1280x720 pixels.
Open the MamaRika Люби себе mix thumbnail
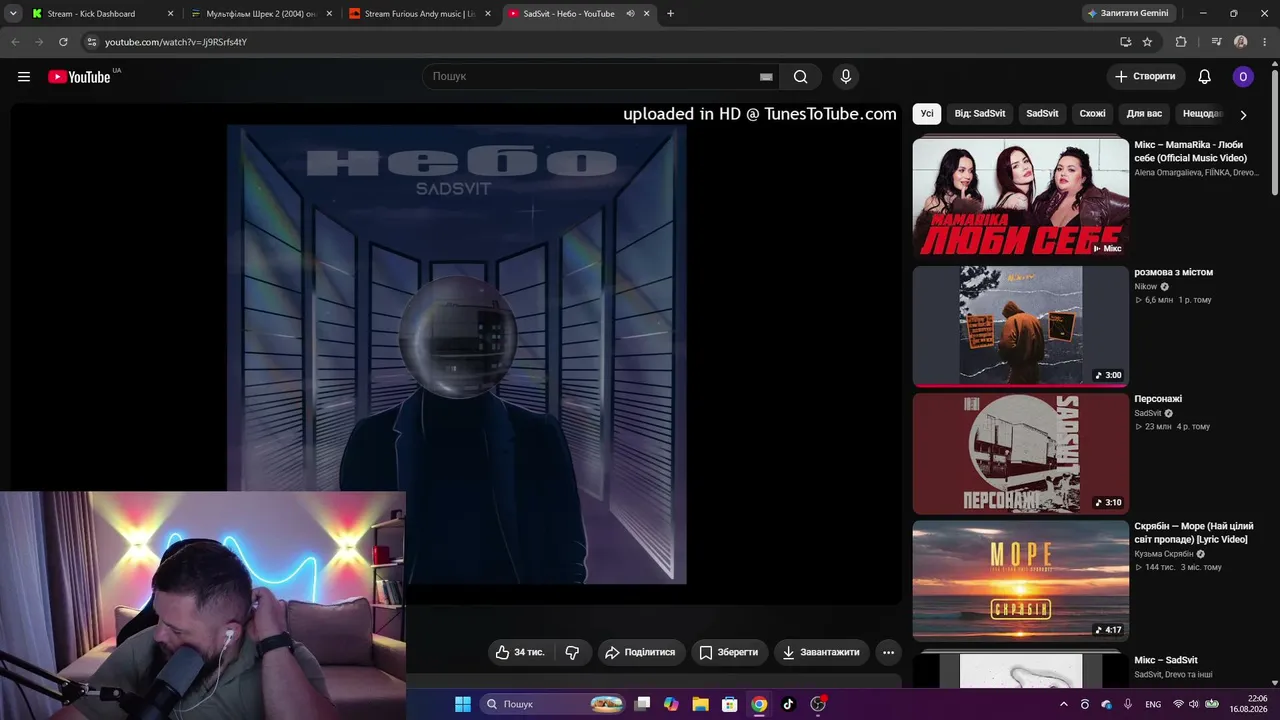(x=1021, y=198)
